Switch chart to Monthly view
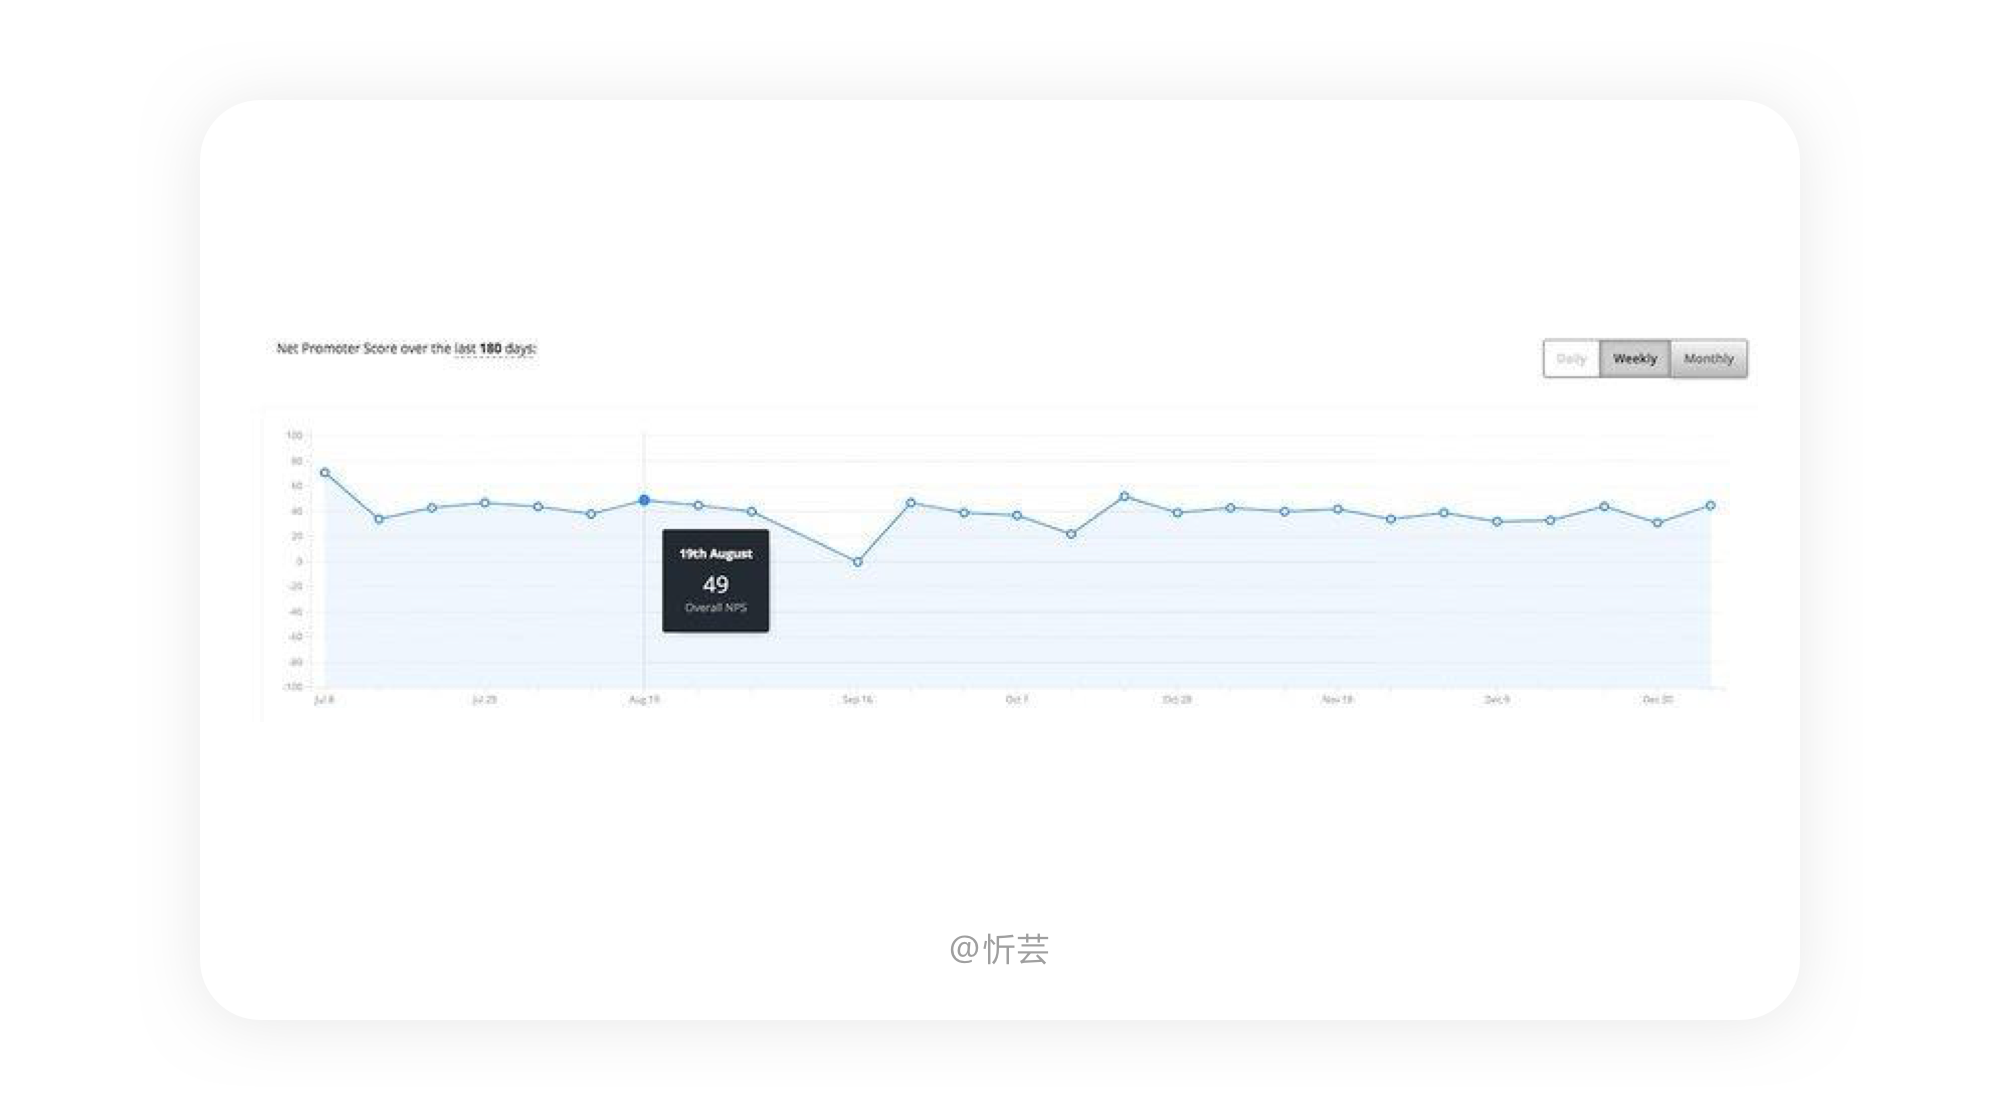2000x1118 pixels. coord(1708,359)
